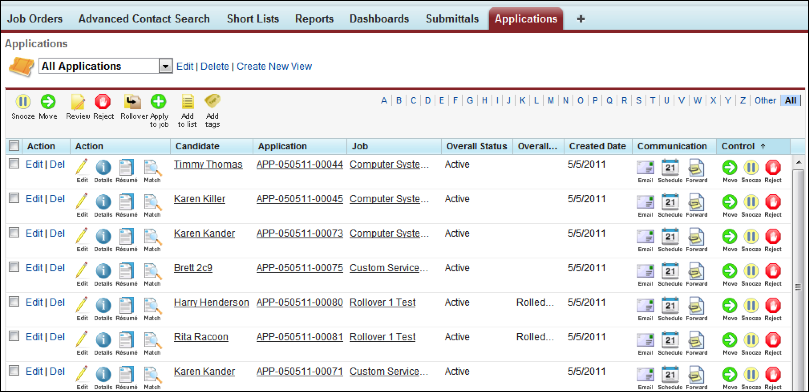Viewport: 809px width, 392px height.
Task: Sort by the Candidate column header
Action: coord(212,146)
